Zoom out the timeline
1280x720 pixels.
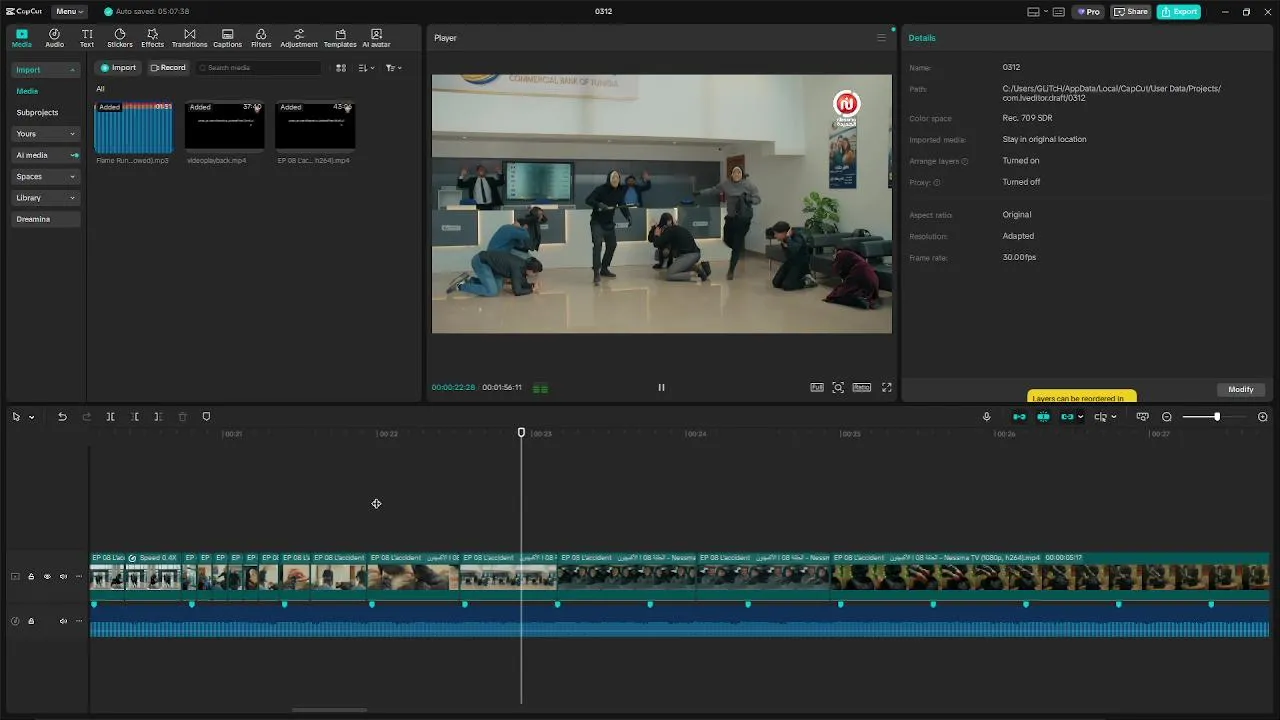(1166, 417)
